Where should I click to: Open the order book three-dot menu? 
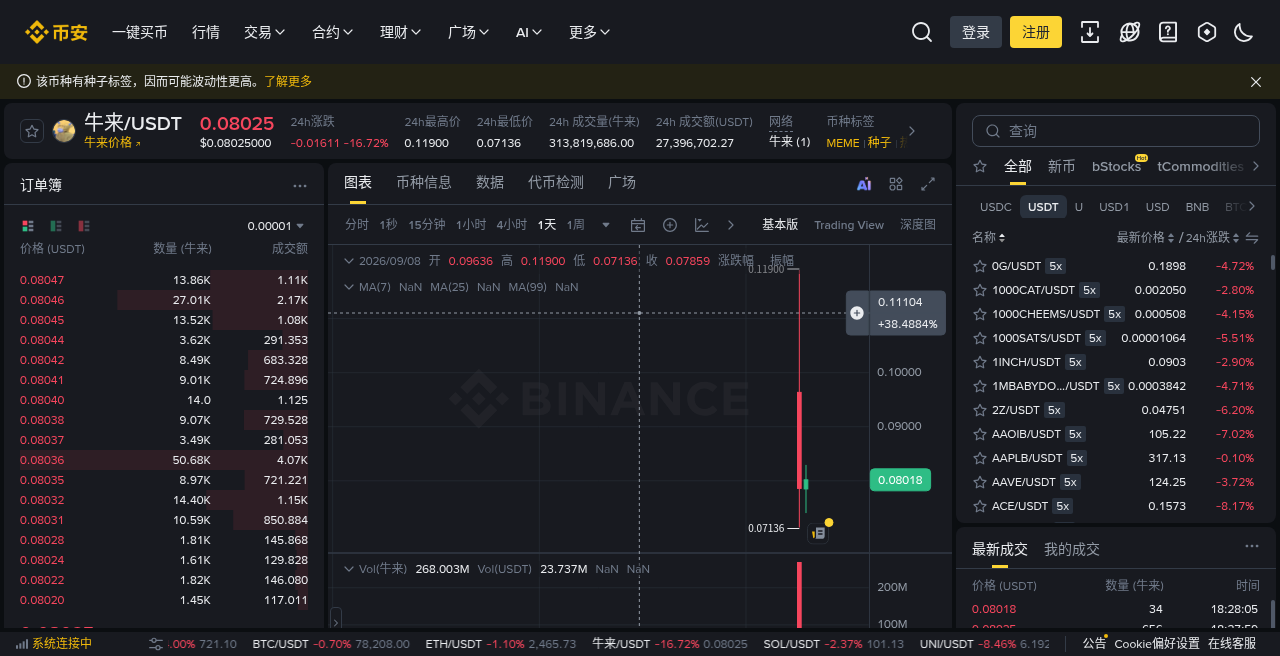pos(300,186)
